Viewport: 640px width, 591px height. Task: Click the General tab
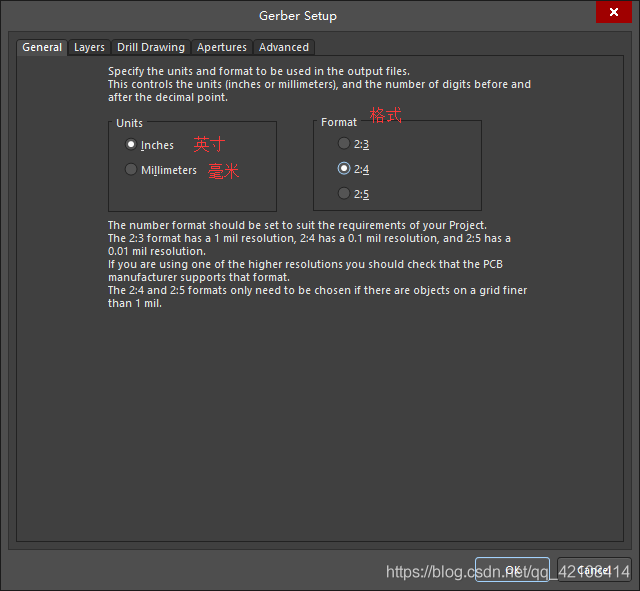pos(42,47)
